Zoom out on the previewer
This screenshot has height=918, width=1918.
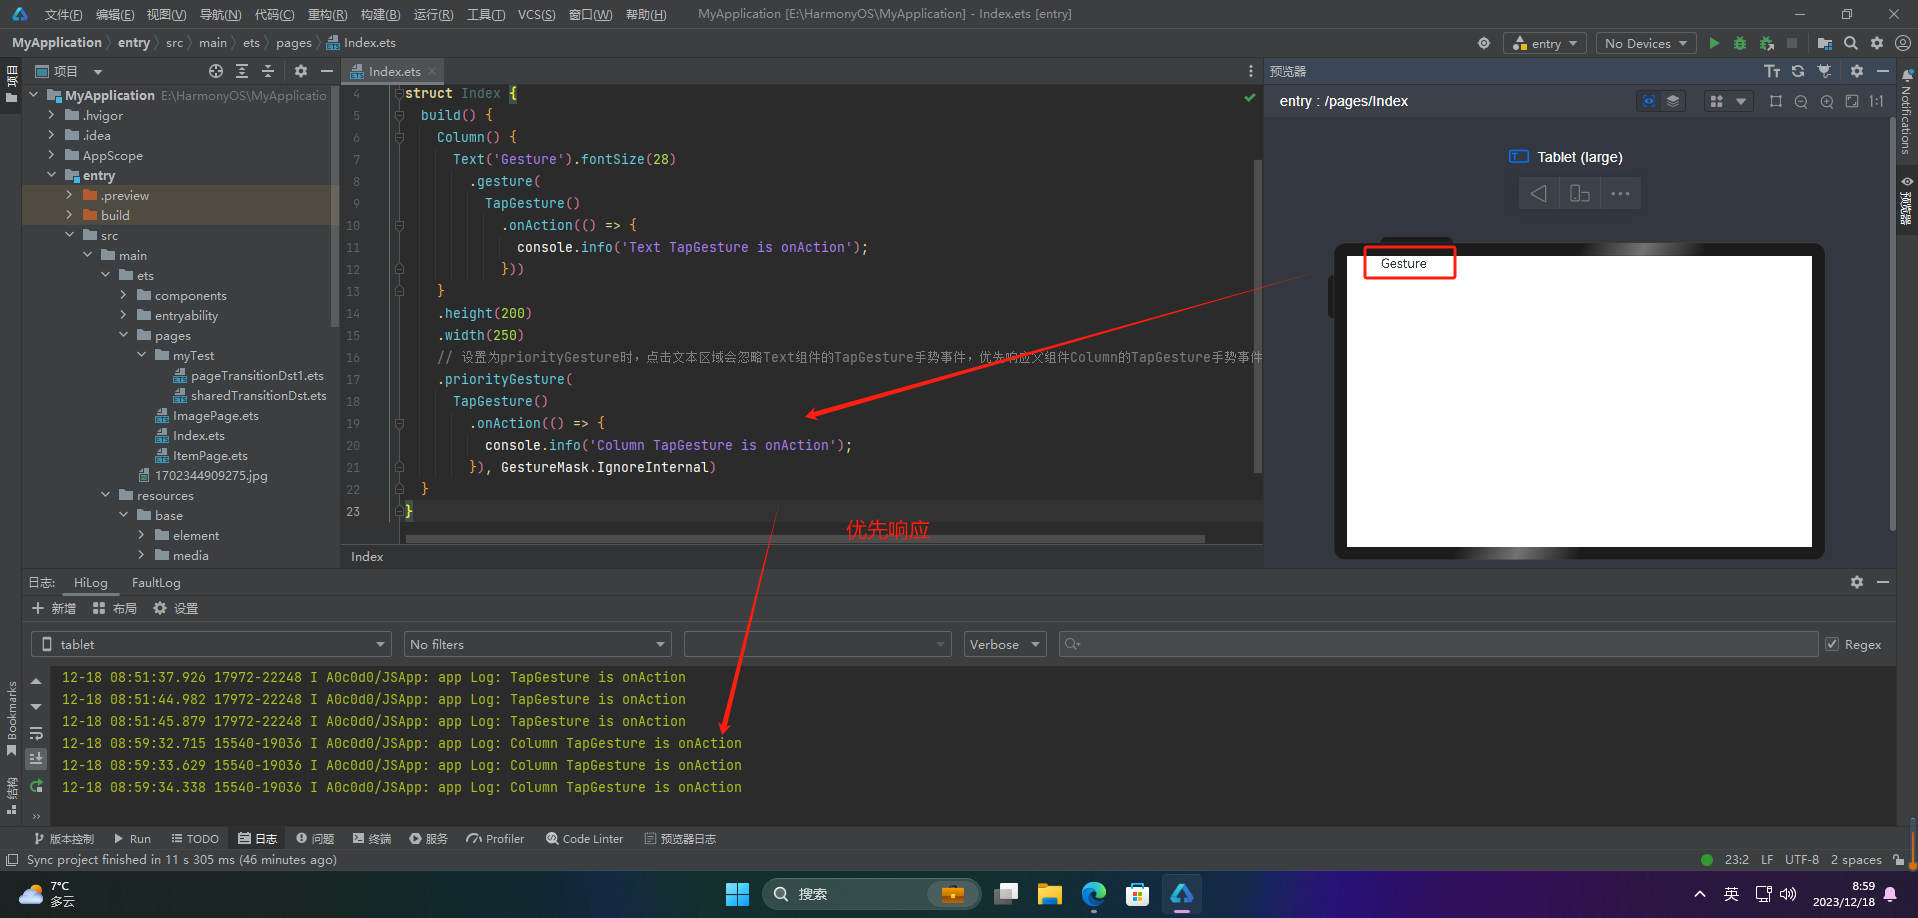1801,101
